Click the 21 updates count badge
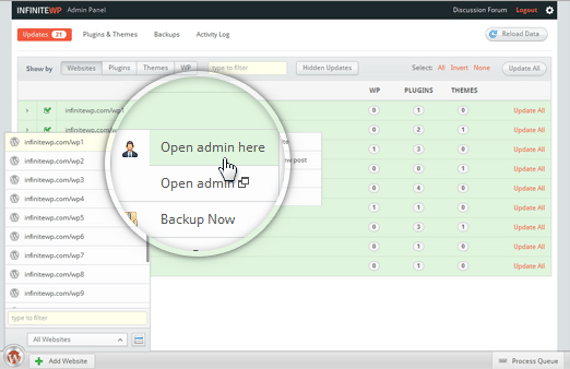 pyautogui.click(x=59, y=35)
